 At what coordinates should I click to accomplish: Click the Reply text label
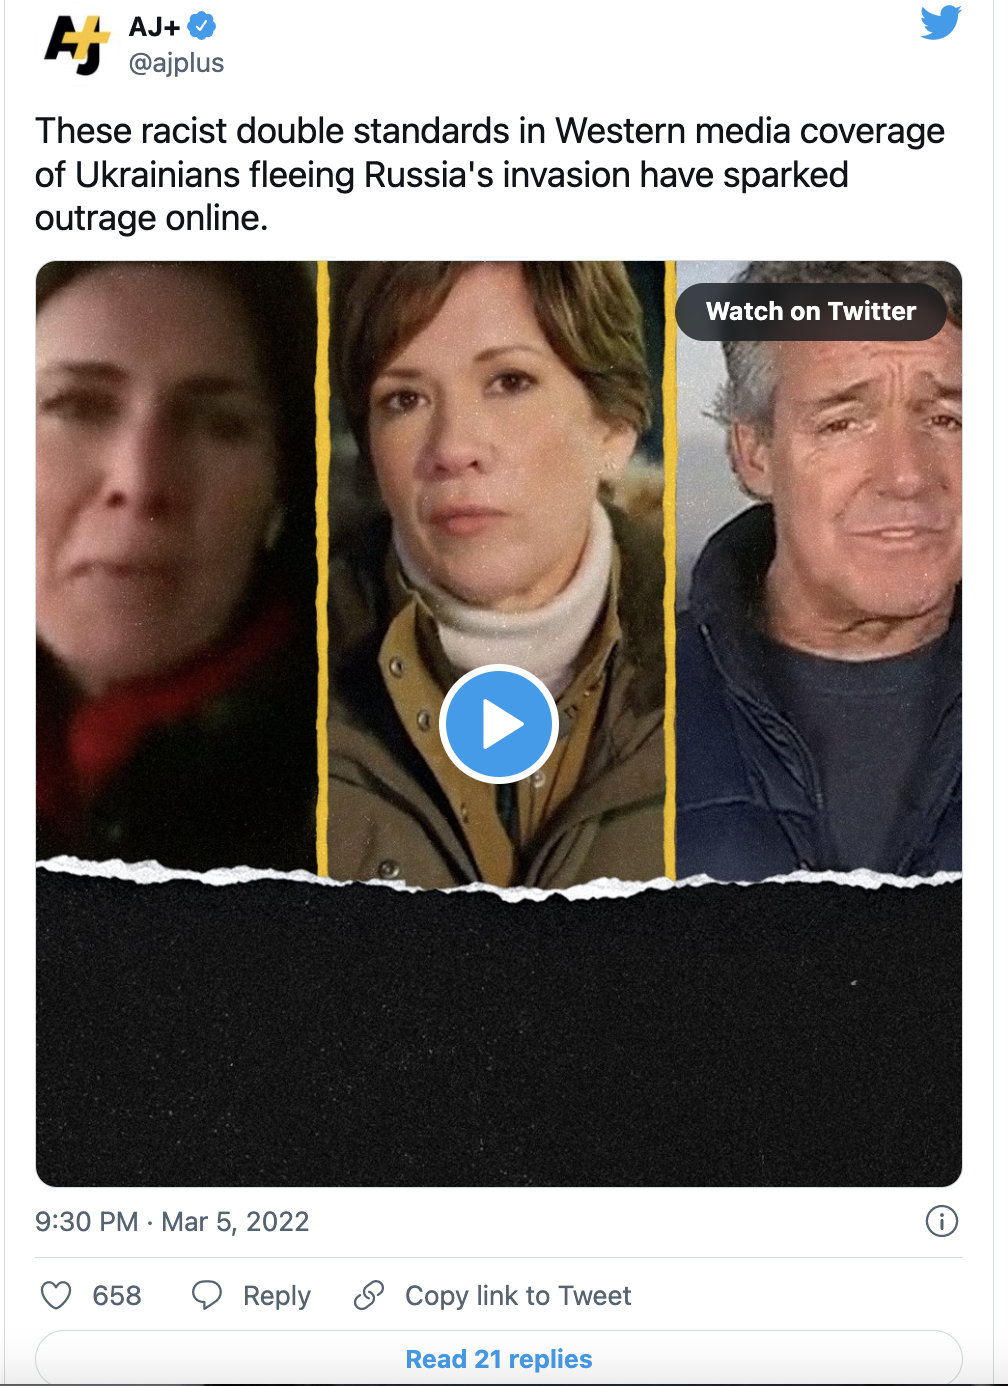coord(277,1295)
